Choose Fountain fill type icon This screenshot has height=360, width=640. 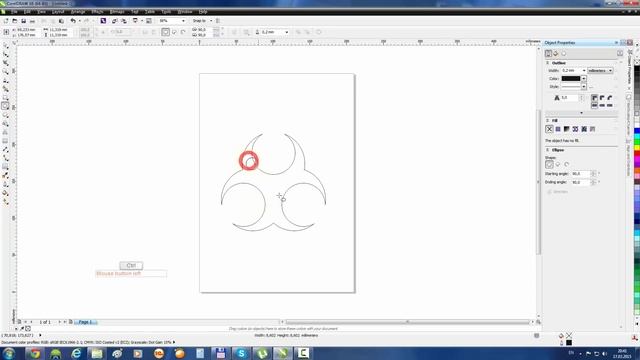(x=567, y=129)
